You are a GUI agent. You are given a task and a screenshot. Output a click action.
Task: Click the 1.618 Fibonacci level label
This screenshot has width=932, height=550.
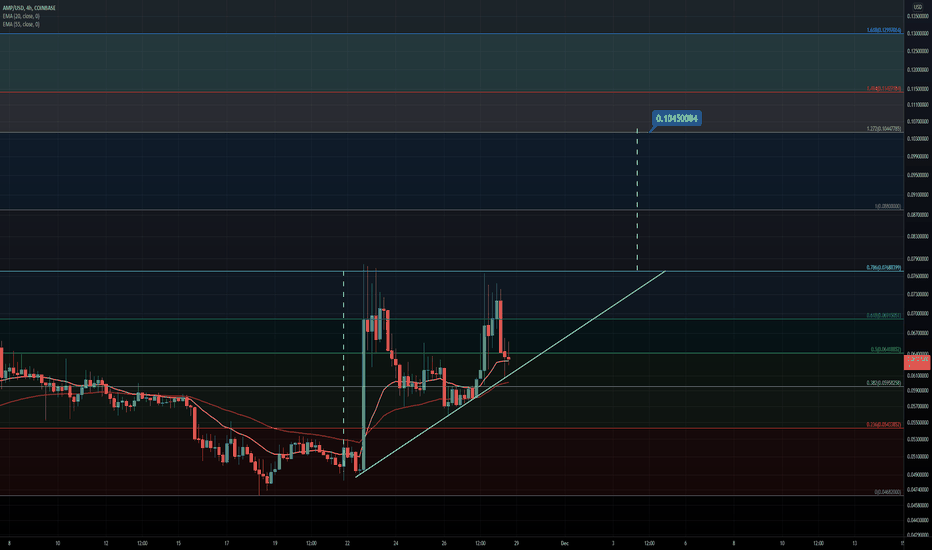click(x=884, y=30)
